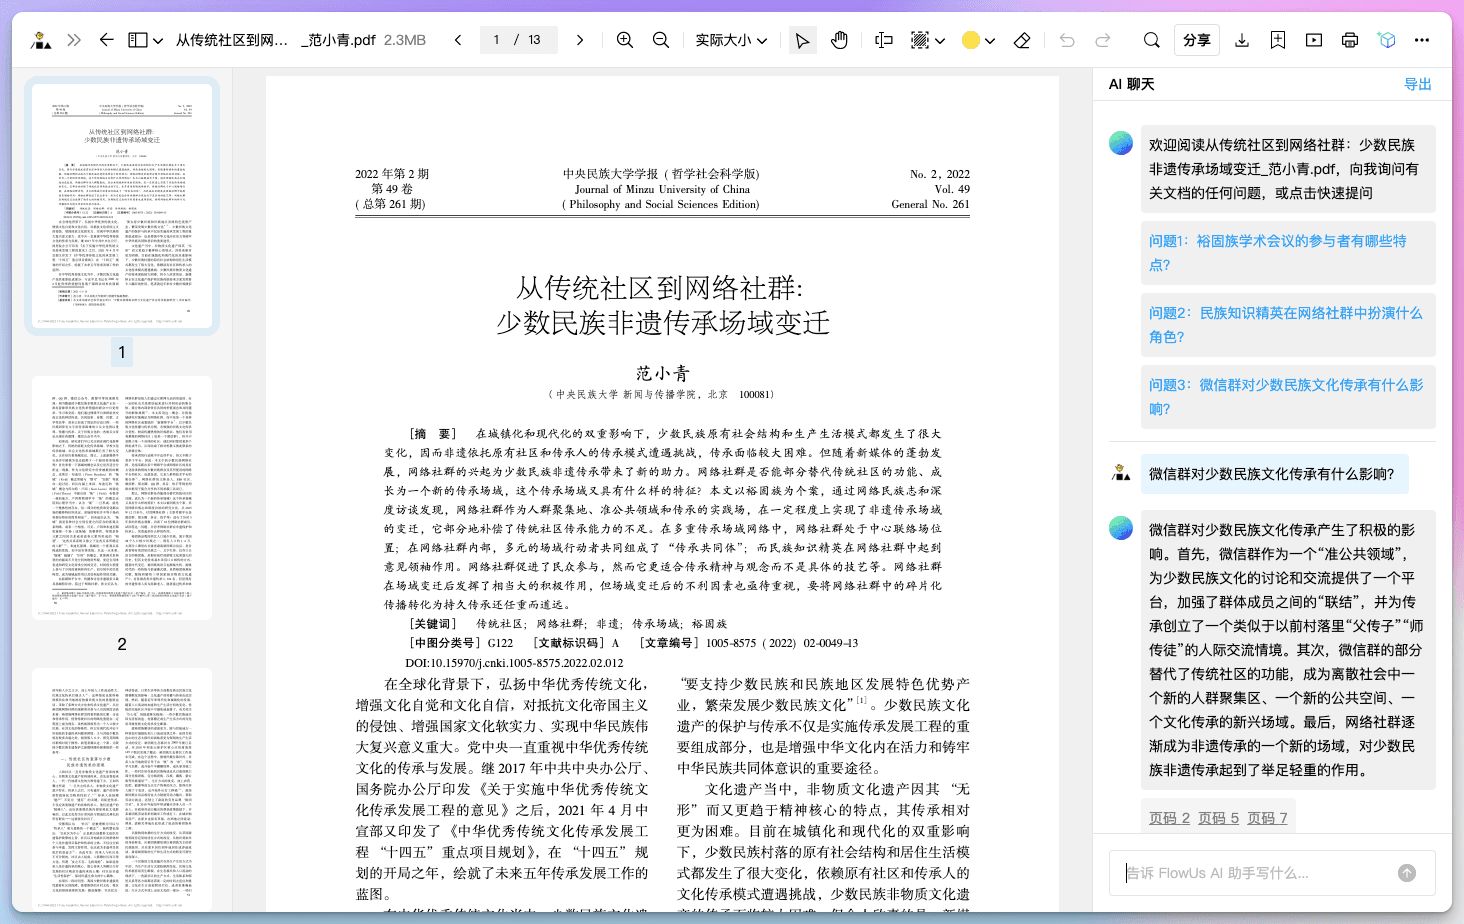Toggle the thumbnail sidebar panel icon
The image size is (1464, 924).
(x=138, y=40)
